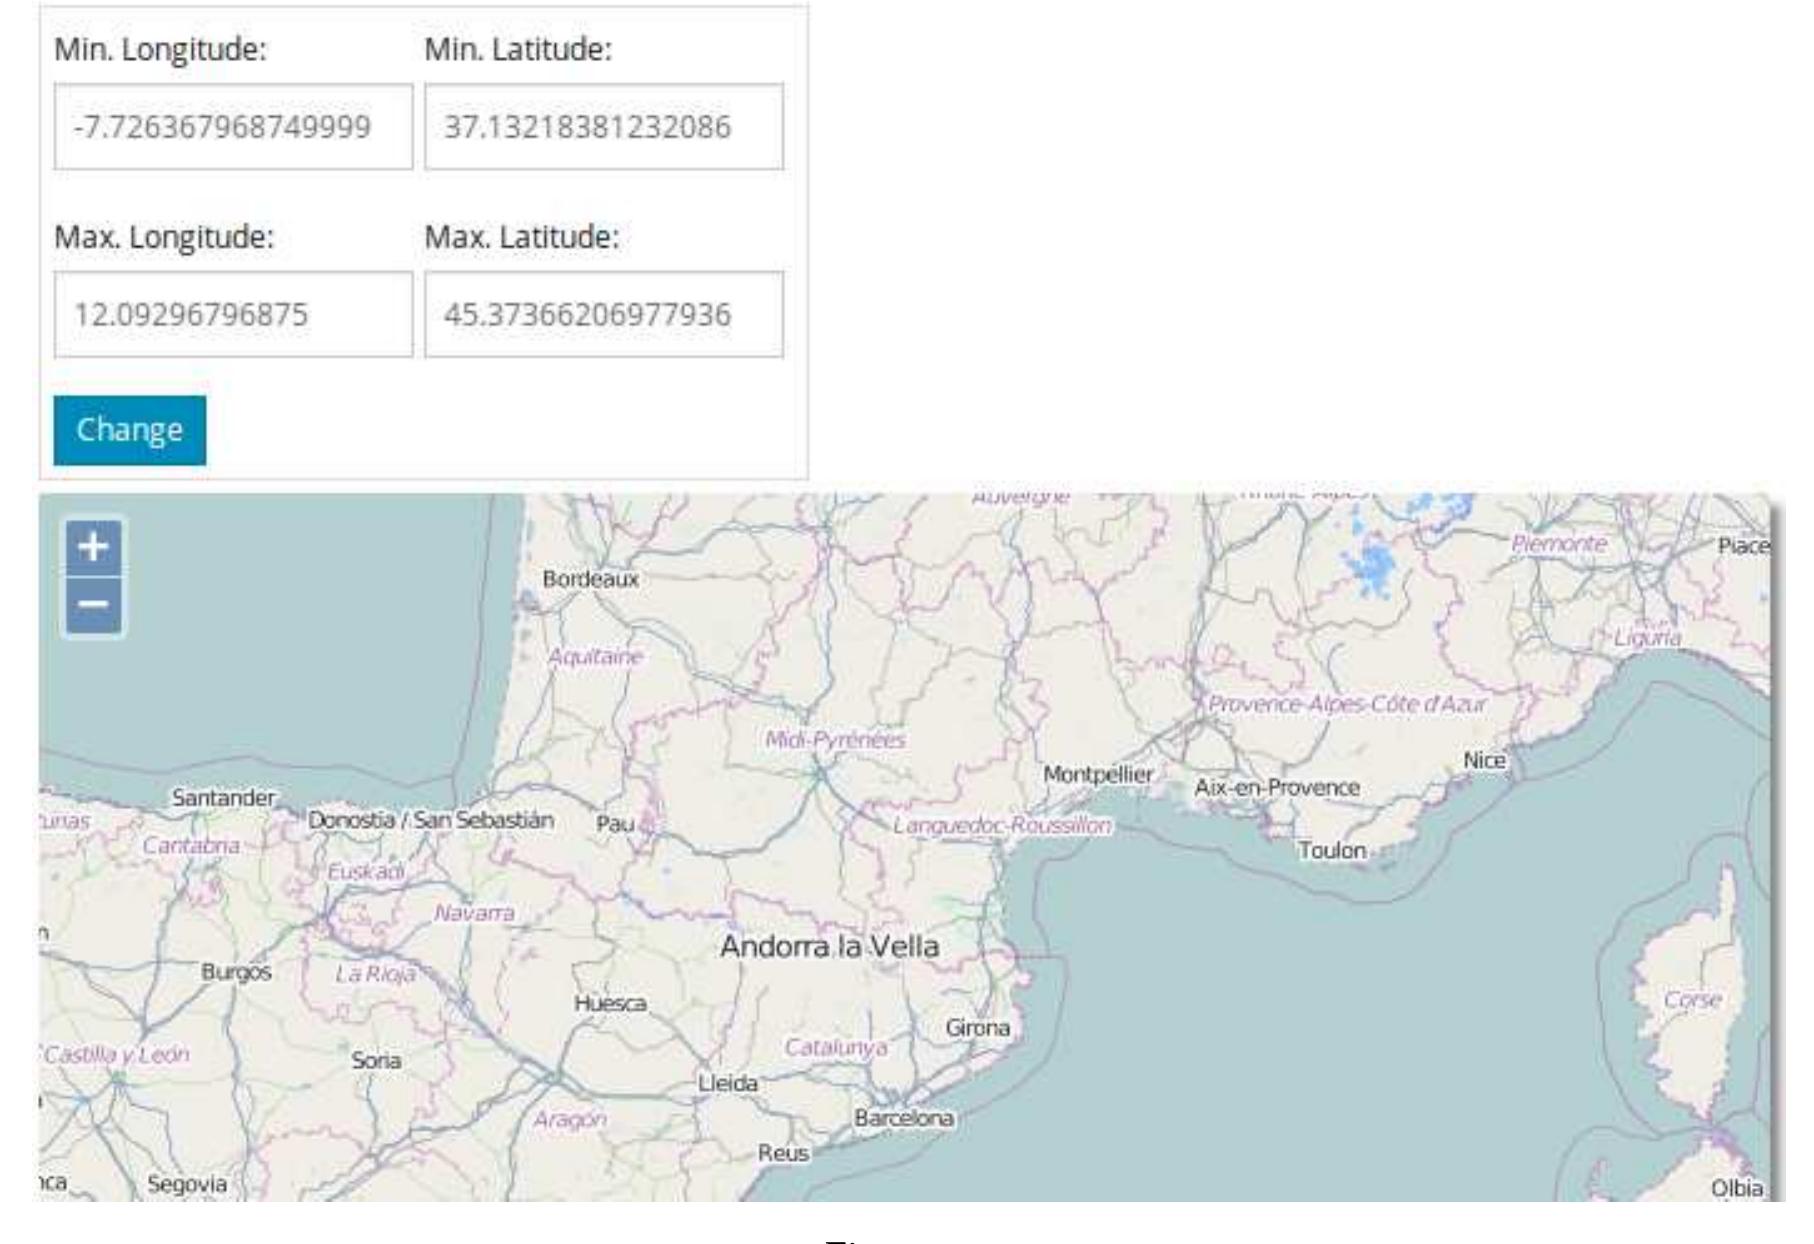Click Toulon on the map
This screenshot has width=1814, height=1244.
[x=1332, y=851]
